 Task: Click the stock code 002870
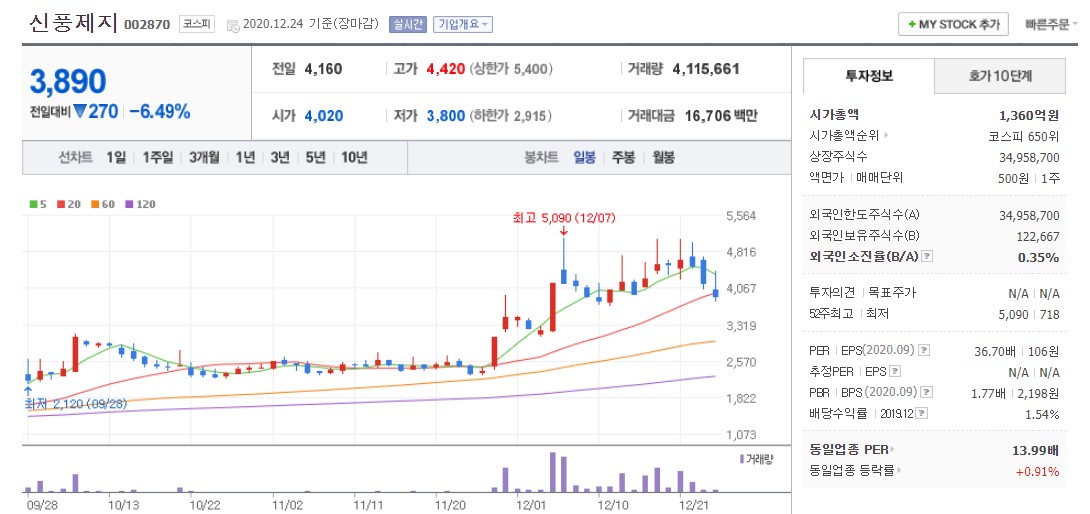pos(147,25)
